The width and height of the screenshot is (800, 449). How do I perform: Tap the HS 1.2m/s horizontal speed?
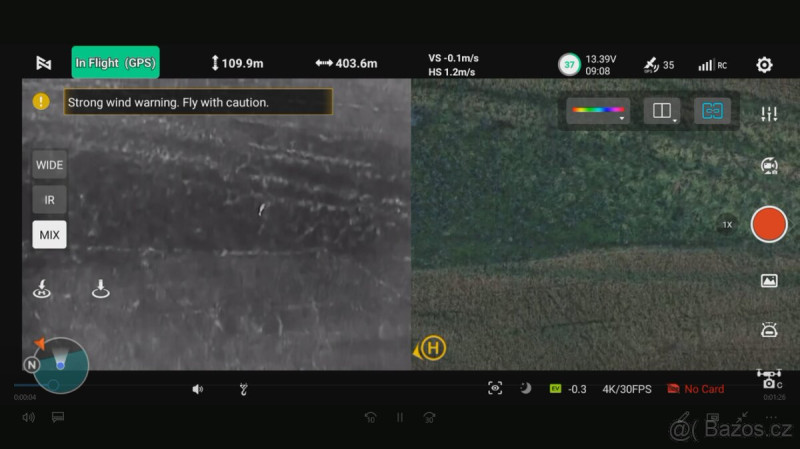(452, 72)
